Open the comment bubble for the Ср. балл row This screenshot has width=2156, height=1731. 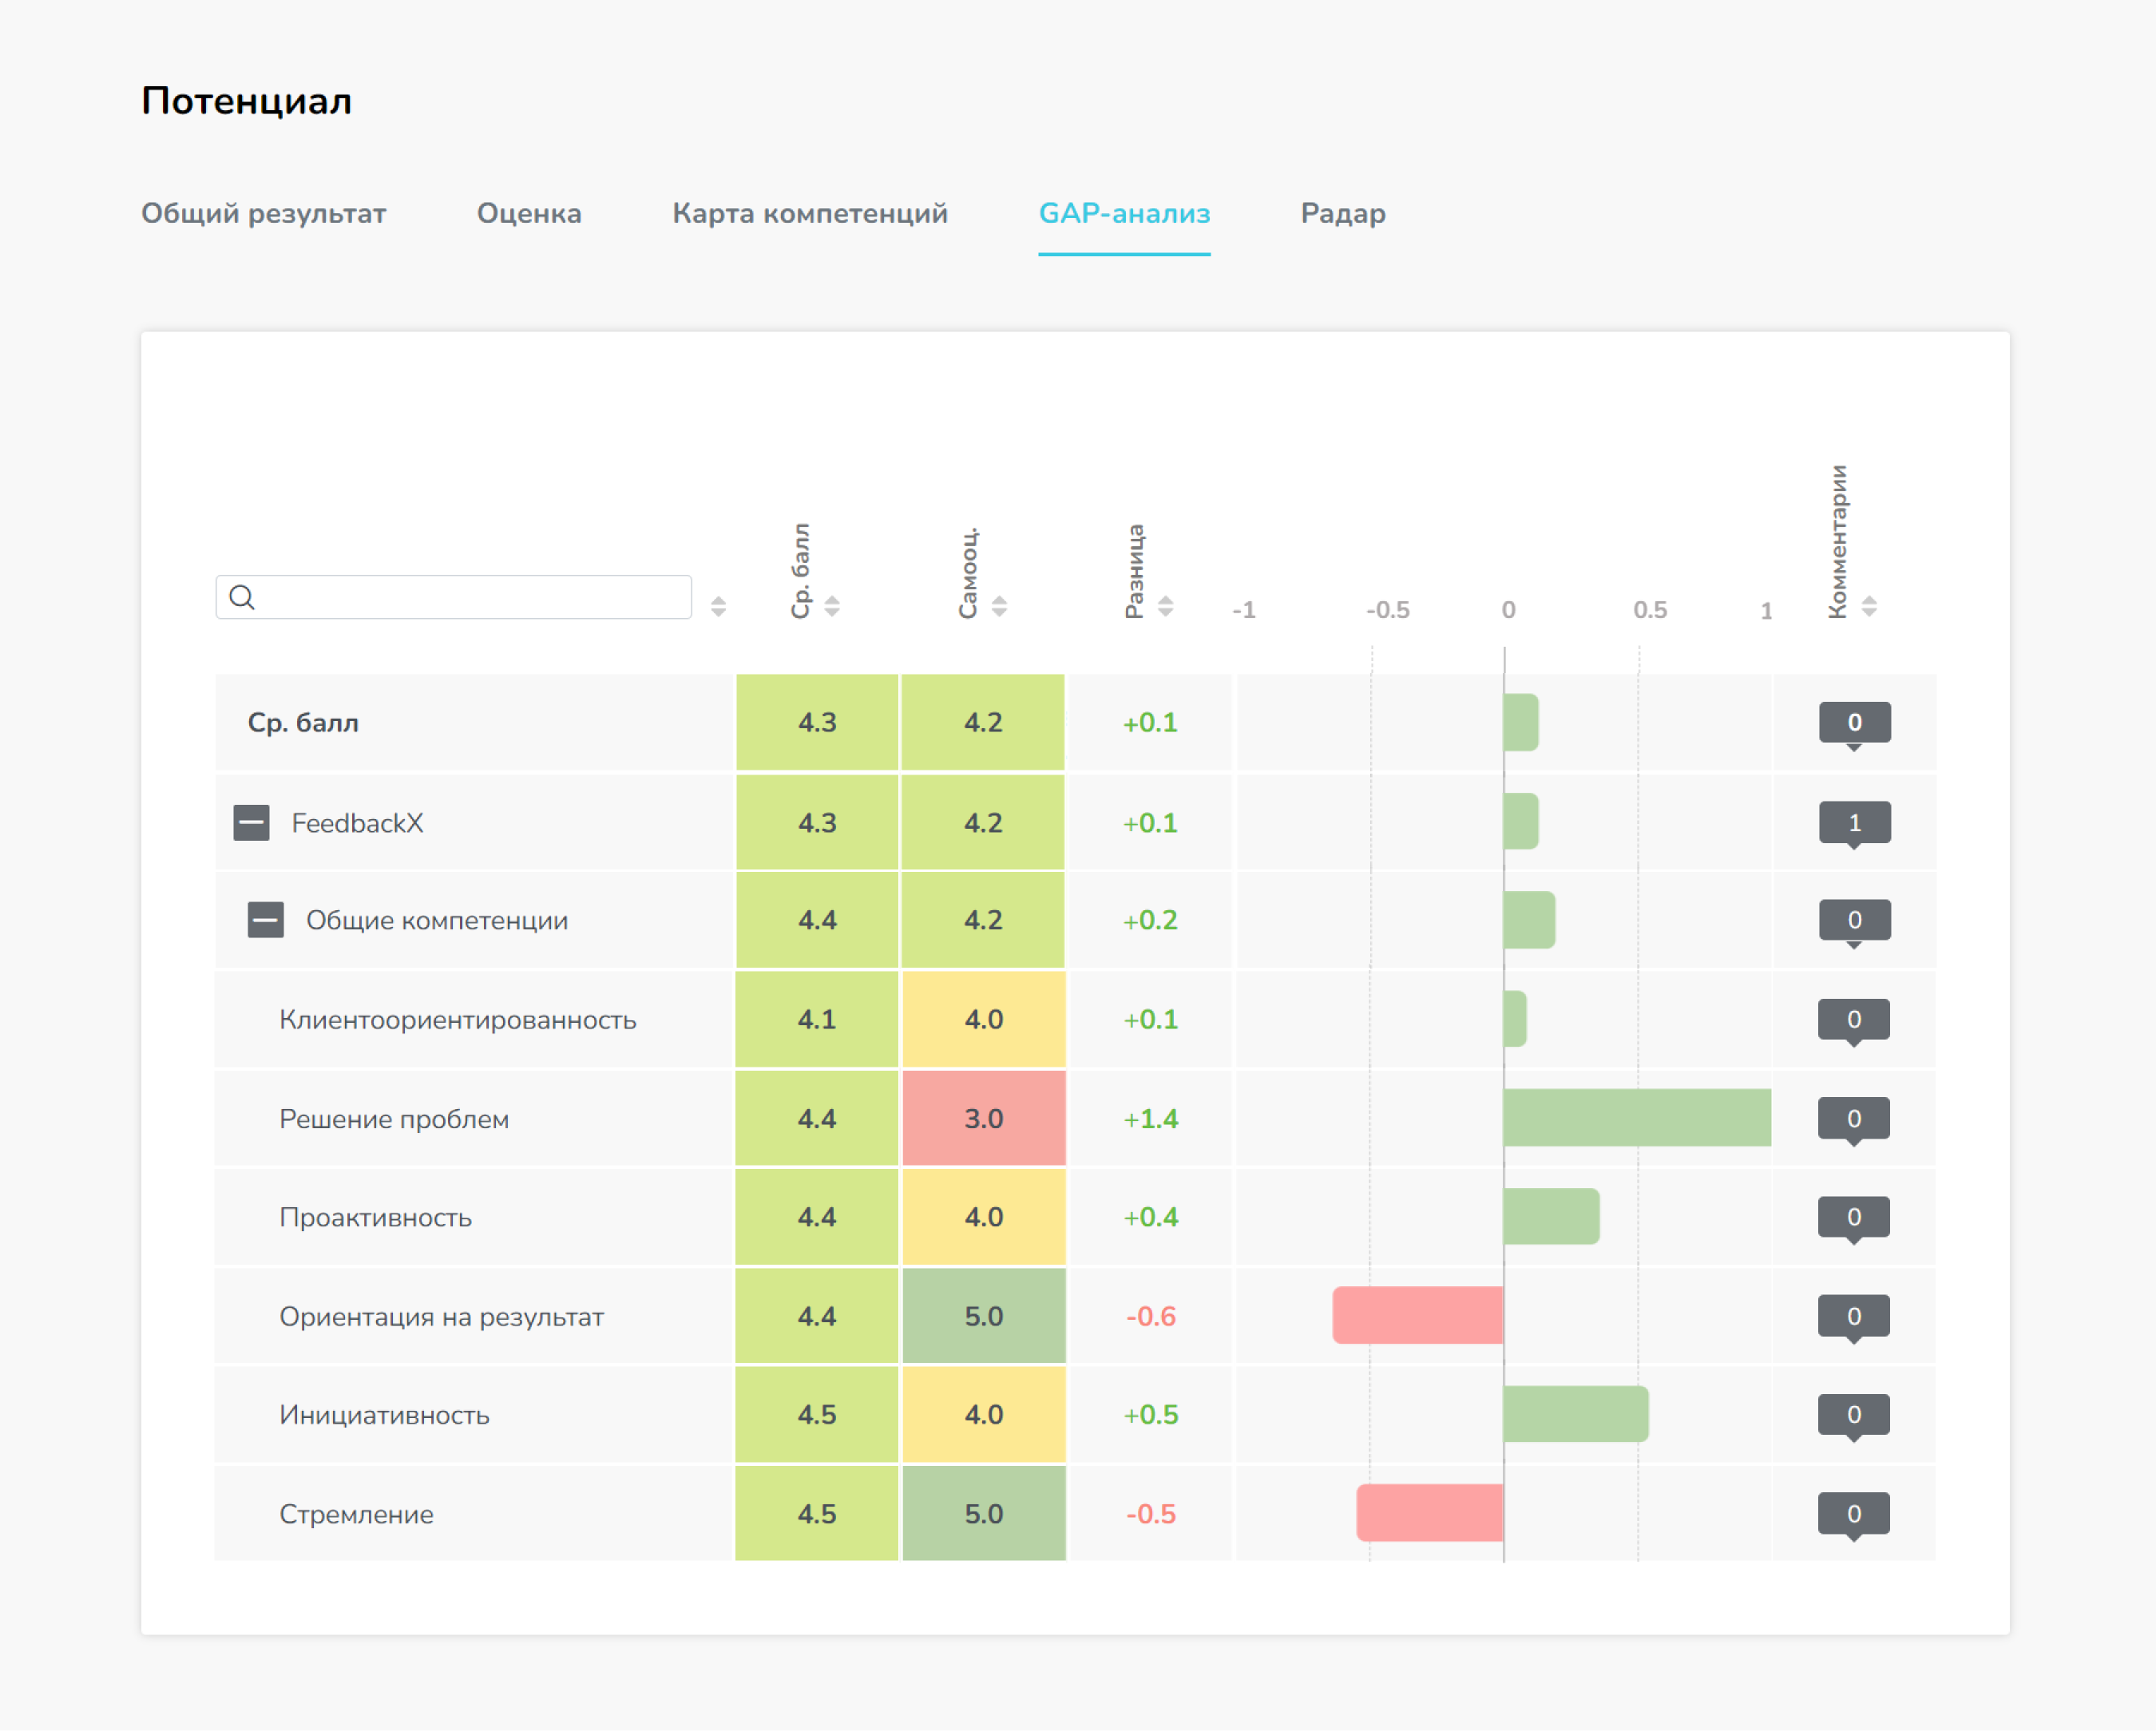[1854, 722]
